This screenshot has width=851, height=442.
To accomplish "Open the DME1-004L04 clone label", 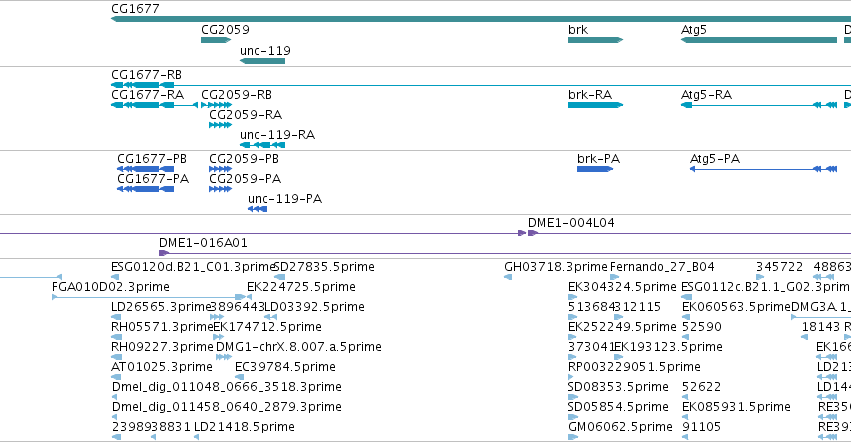I will coord(571,223).
